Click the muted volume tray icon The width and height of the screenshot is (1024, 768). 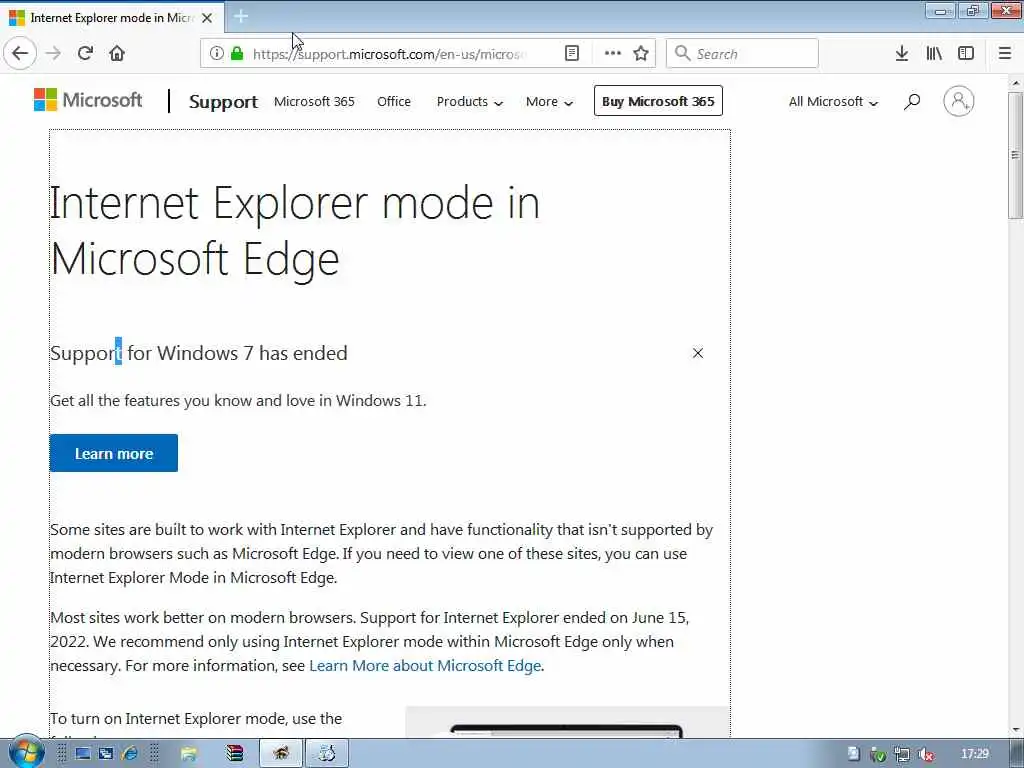(925, 754)
